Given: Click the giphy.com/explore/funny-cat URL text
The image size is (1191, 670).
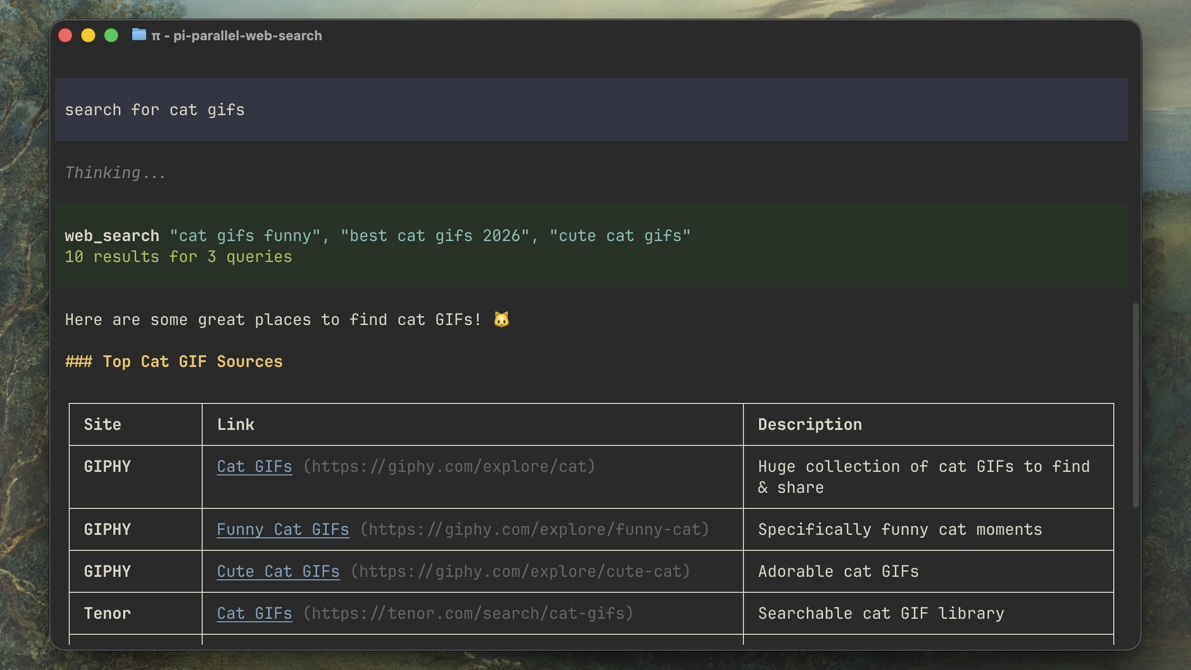Looking at the screenshot, I should pos(534,530).
